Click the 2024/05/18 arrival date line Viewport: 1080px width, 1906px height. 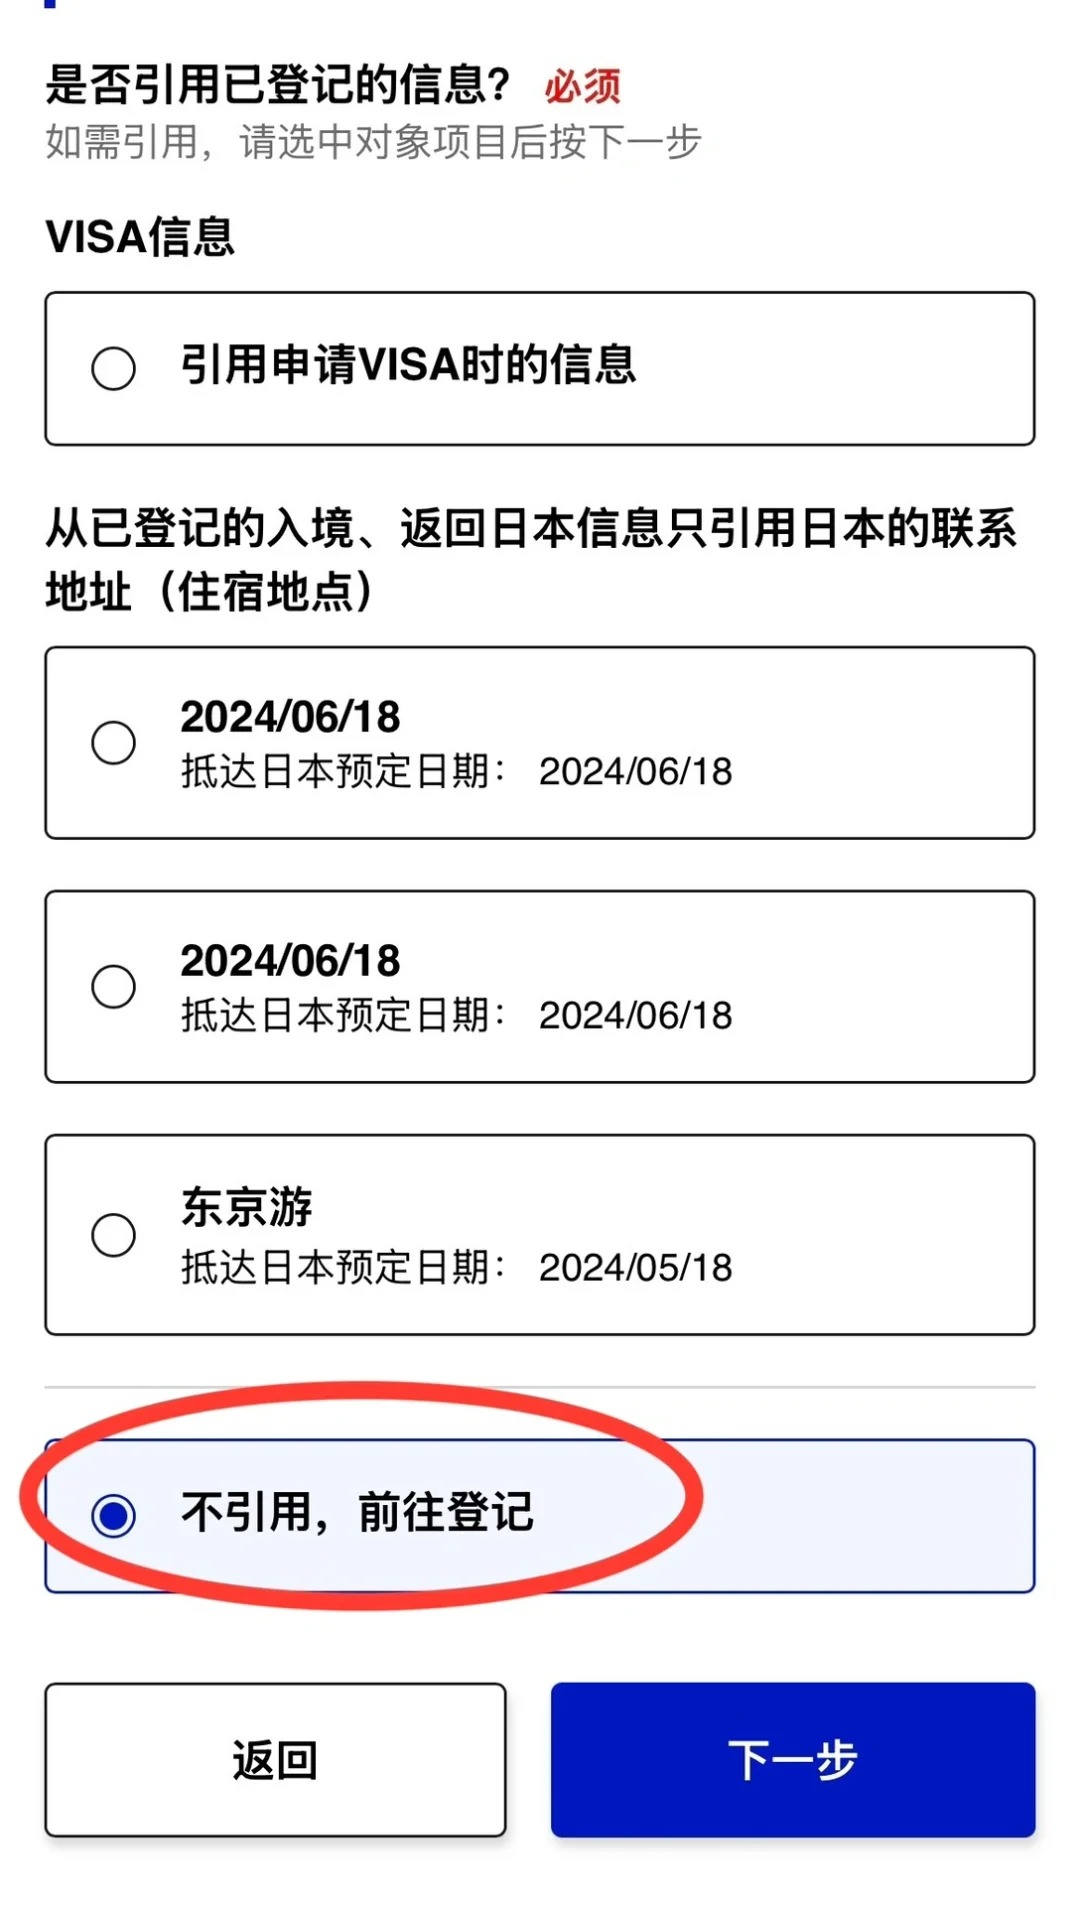point(456,1268)
